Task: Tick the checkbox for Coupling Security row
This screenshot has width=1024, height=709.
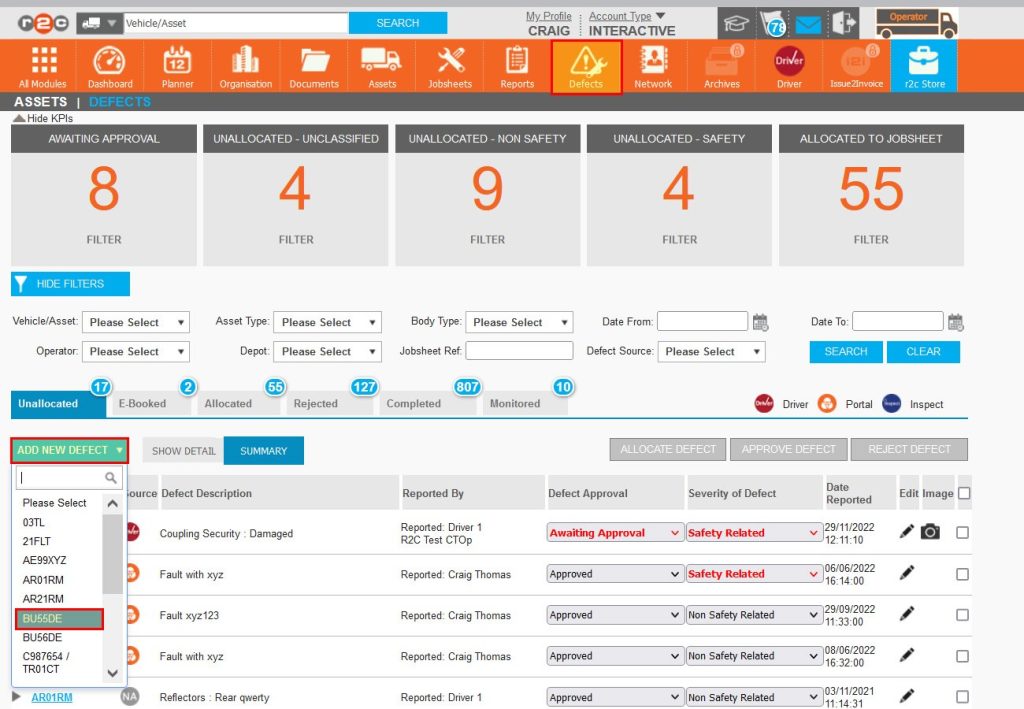Action: tap(962, 533)
